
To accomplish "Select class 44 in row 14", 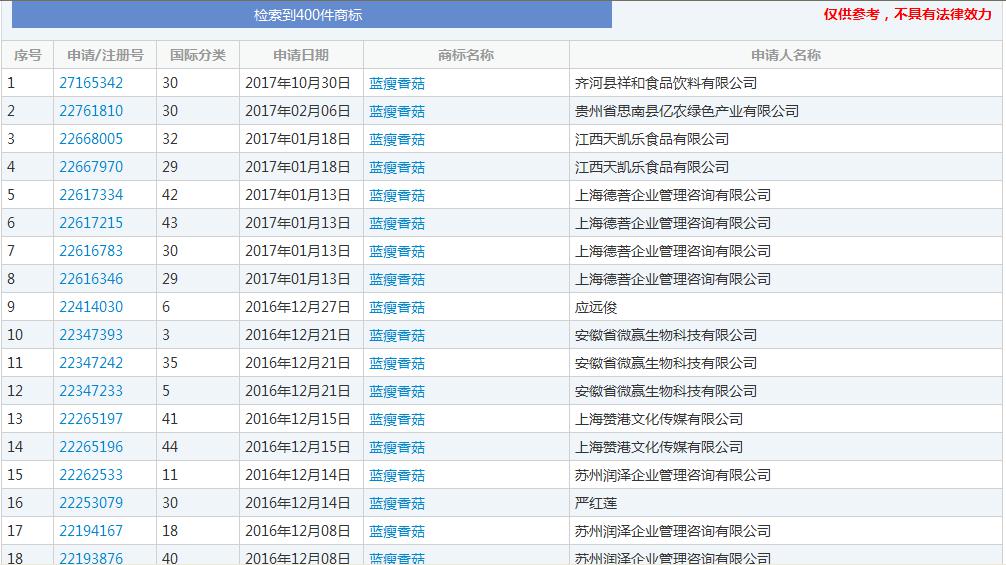I will (170, 447).
